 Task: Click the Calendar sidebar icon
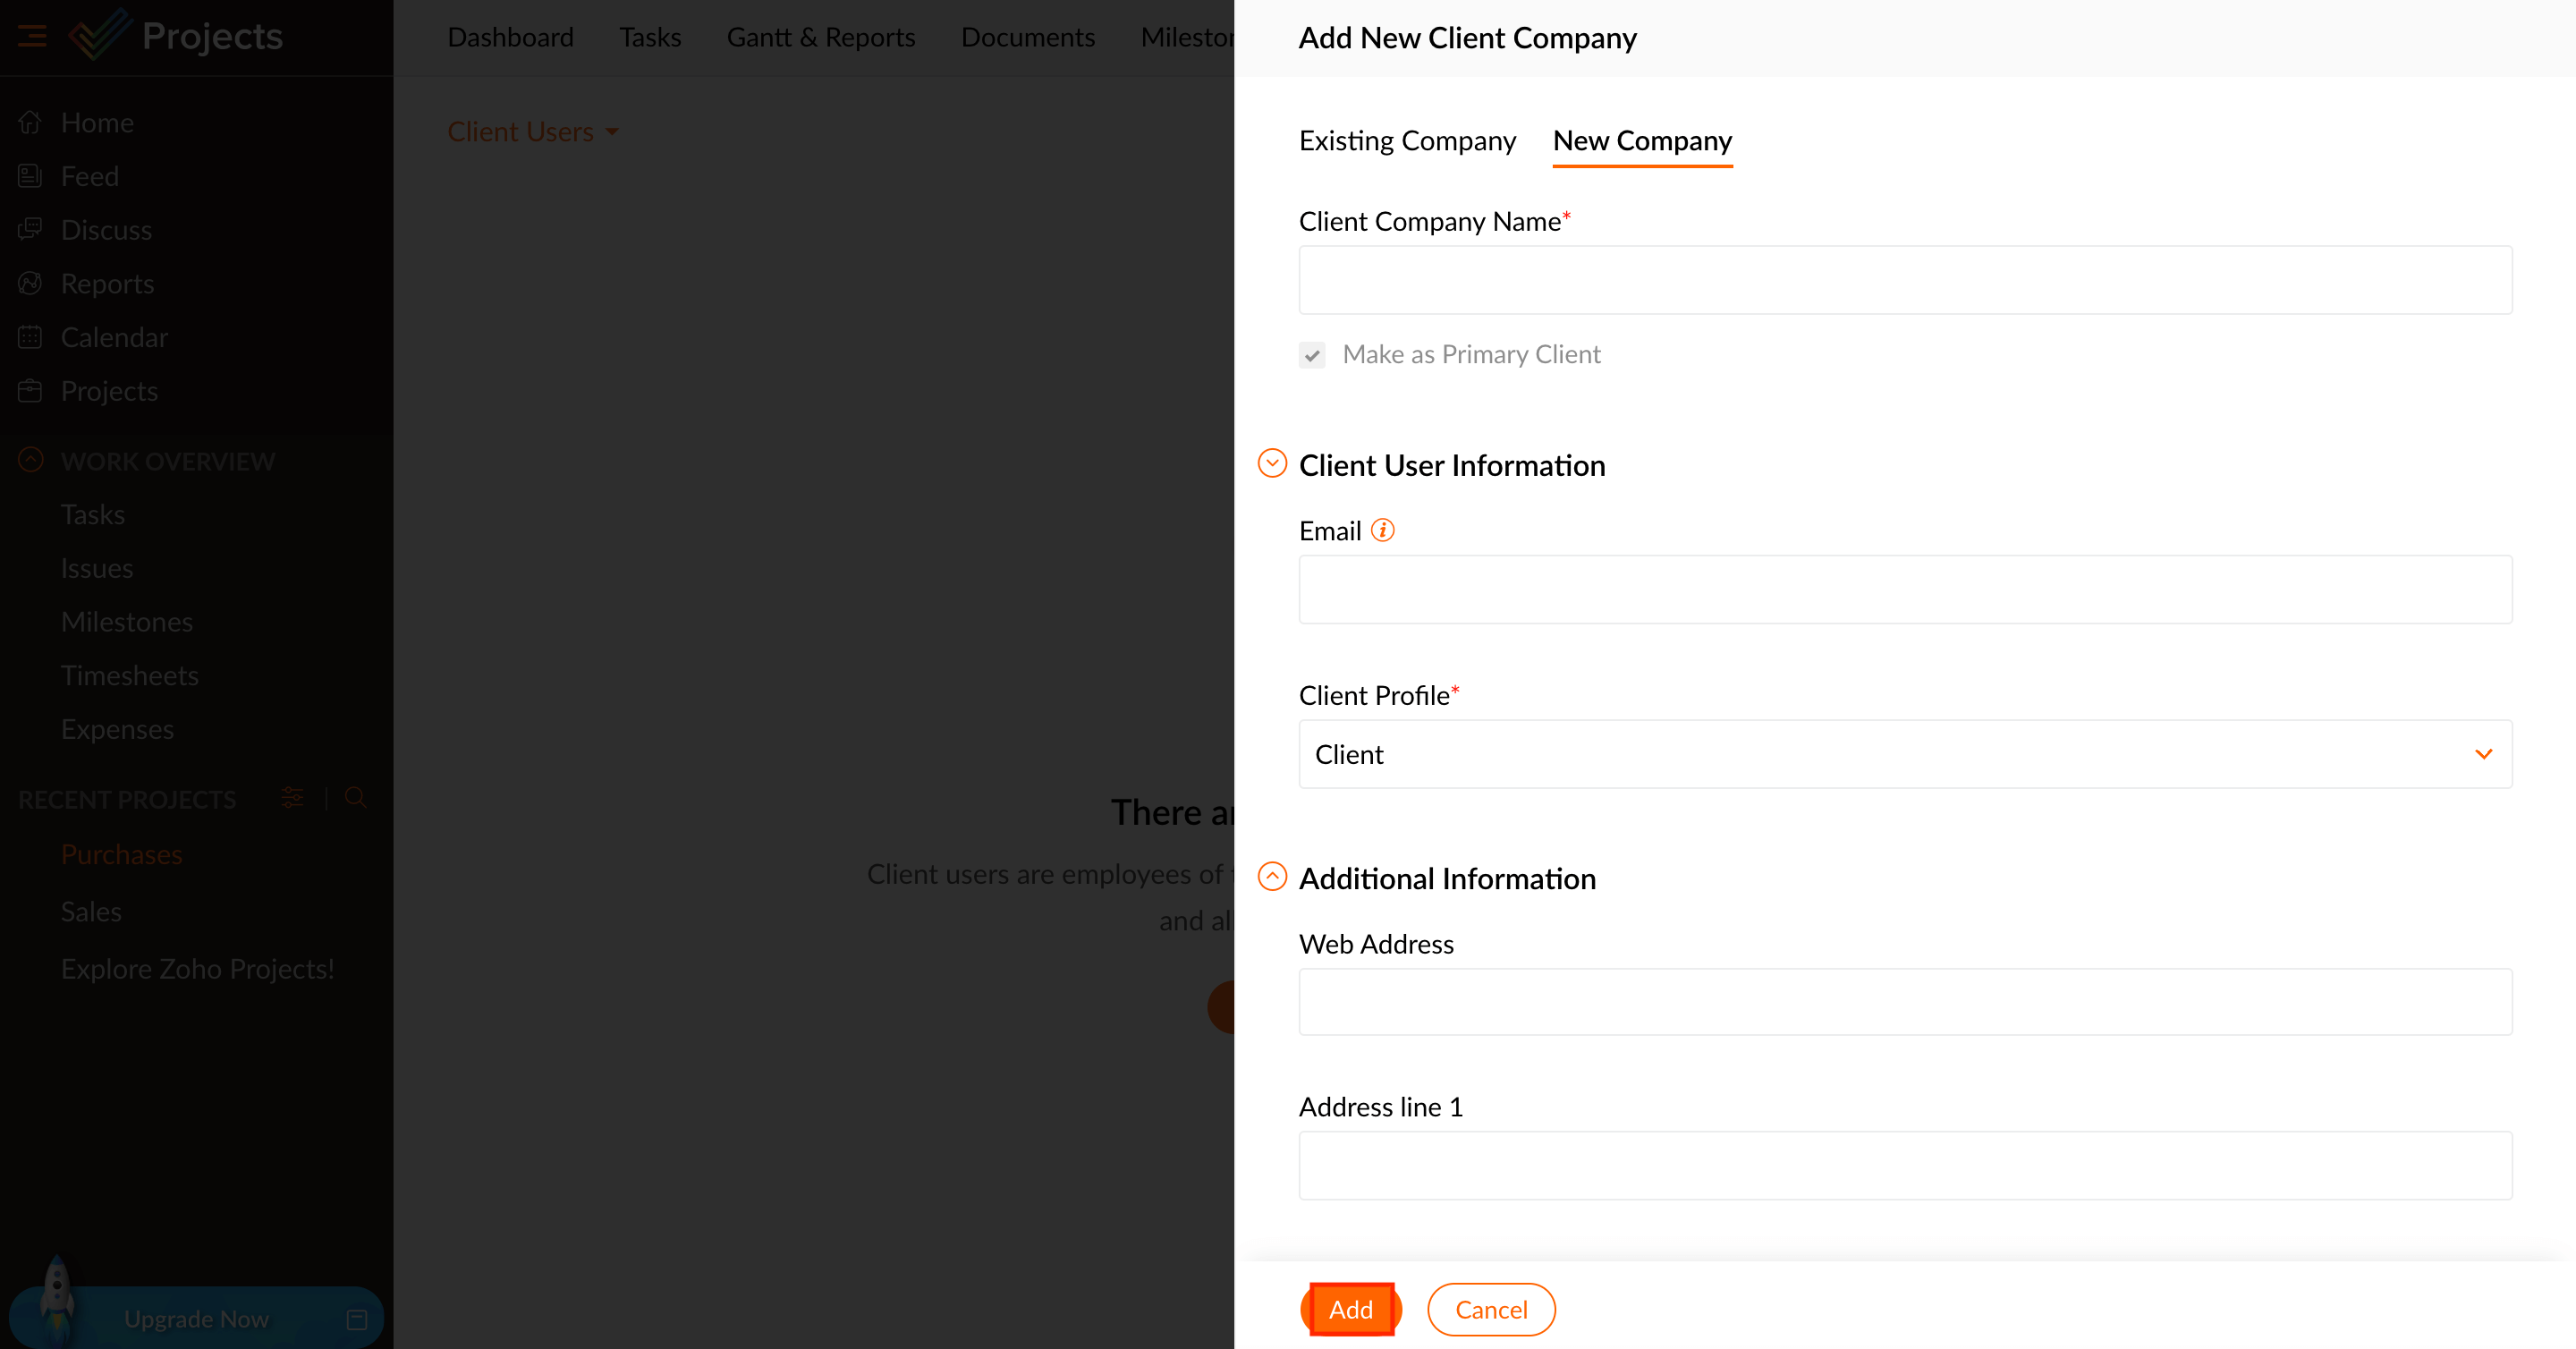[30, 337]
